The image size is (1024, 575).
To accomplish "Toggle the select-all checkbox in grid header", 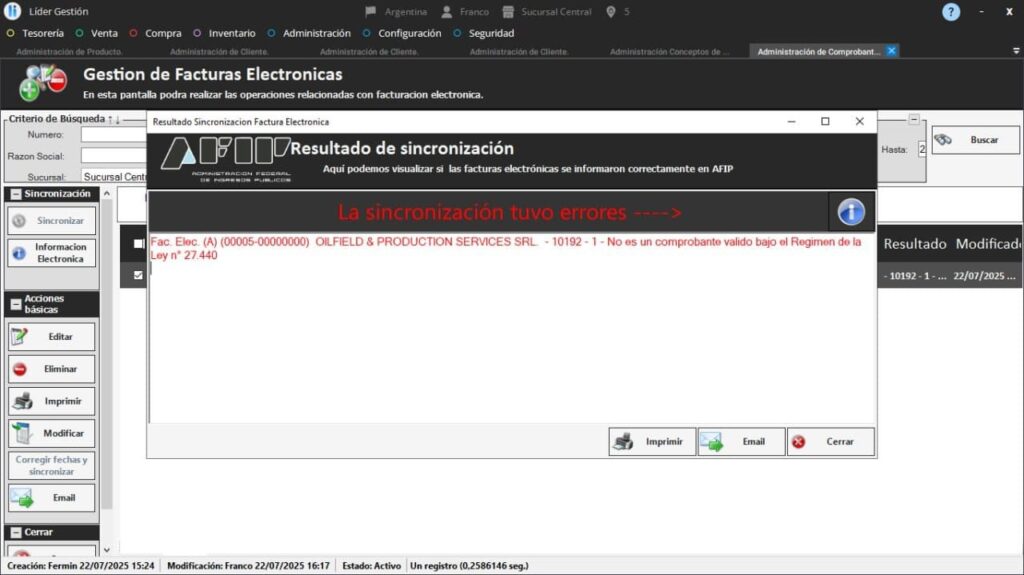I will [x=139, y=244].
